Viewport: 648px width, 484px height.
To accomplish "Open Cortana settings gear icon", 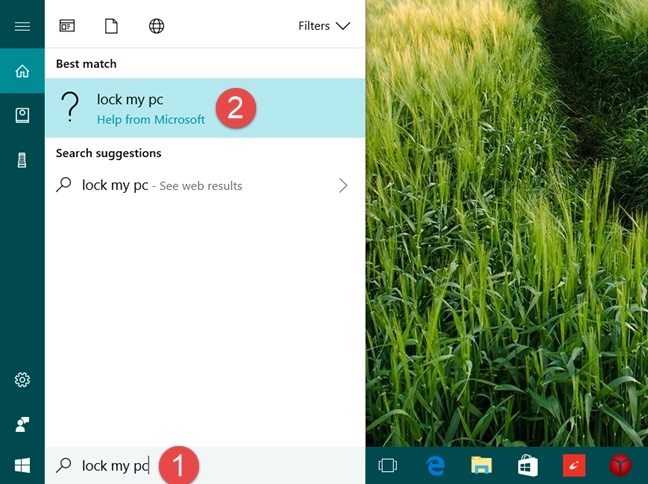I will [22, 379].
